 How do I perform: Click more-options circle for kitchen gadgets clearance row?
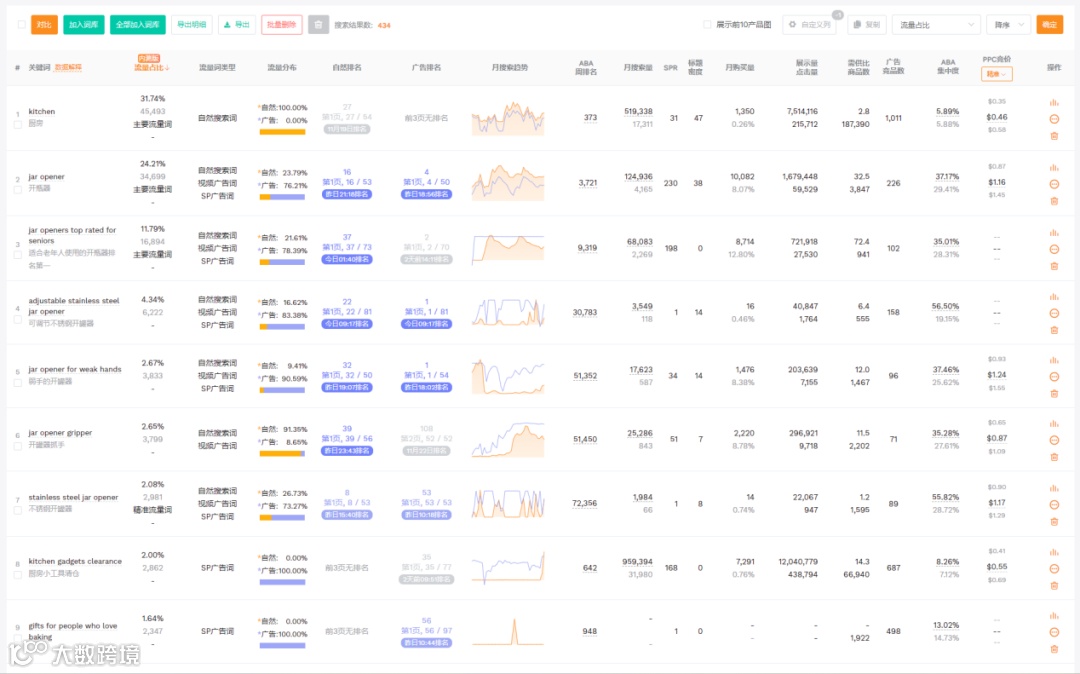[x=1054, y=569]
